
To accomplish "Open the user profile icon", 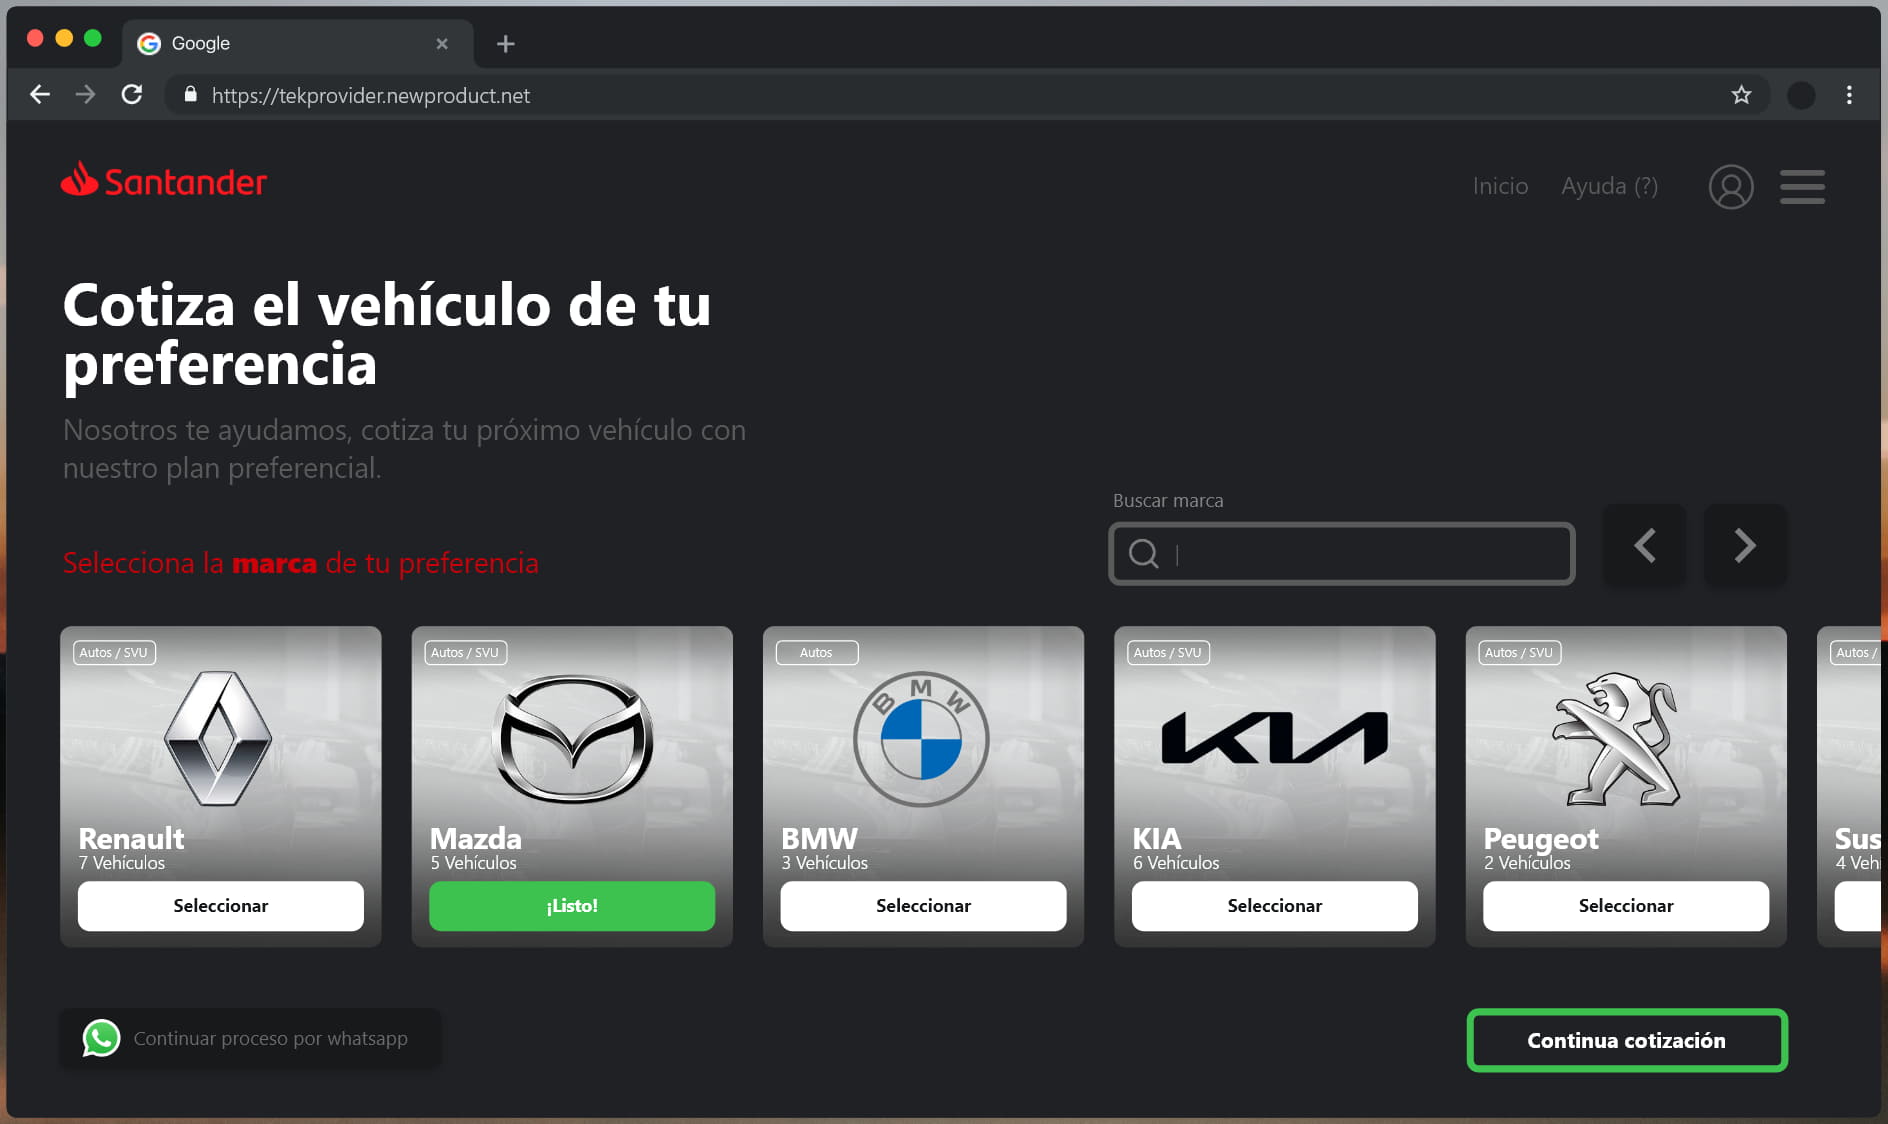I will click(x=1730, y=187).
